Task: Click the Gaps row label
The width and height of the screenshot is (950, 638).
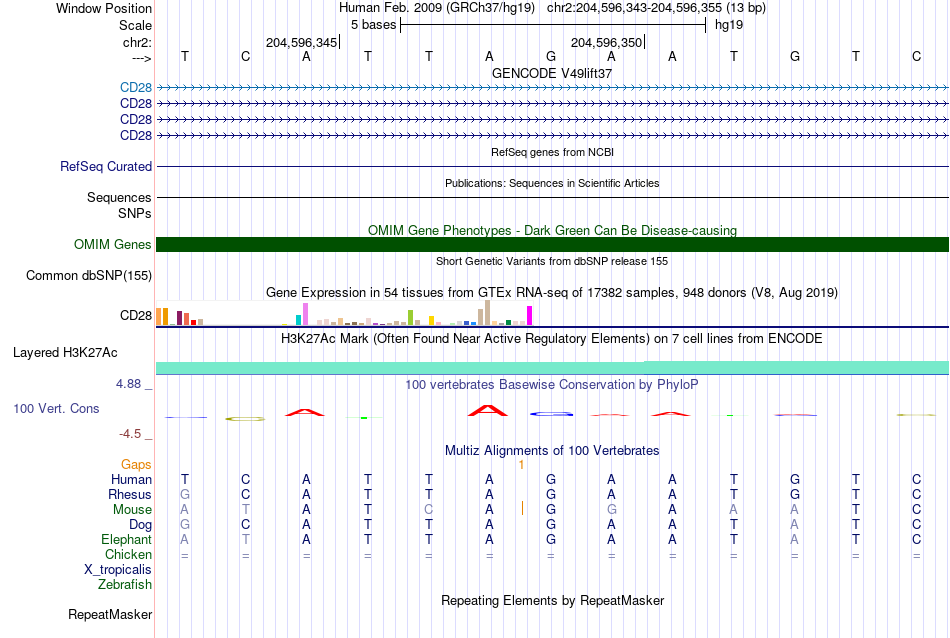Action: pos(136,465)
